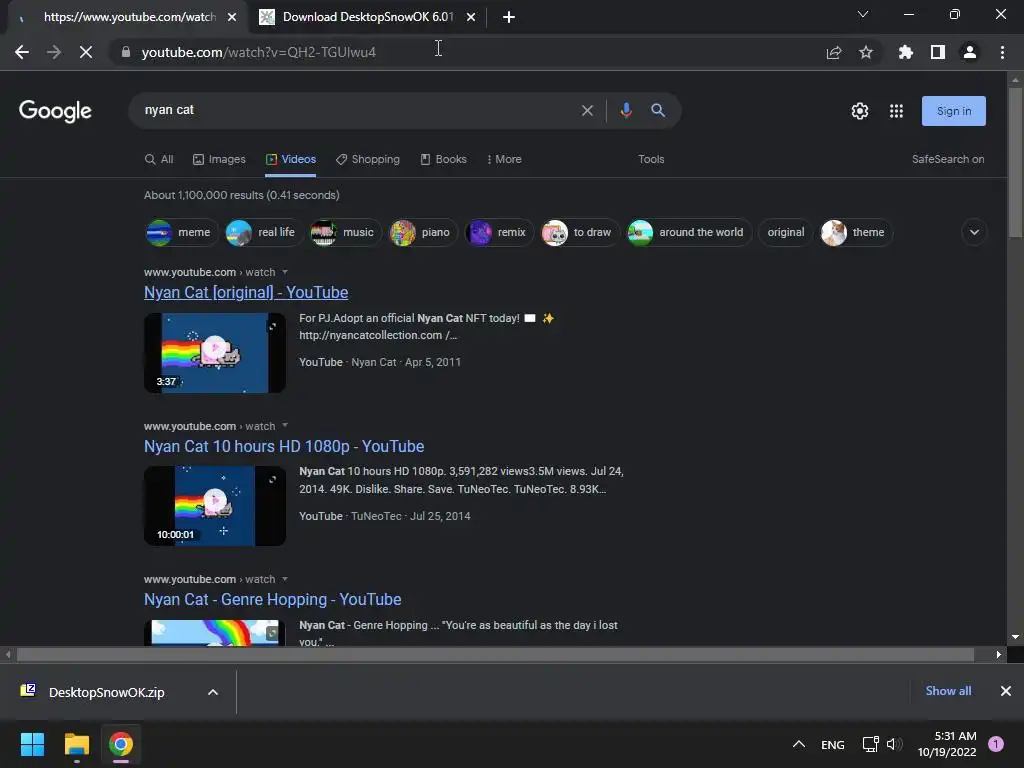Click Chrome icon in taskbar
Screen dimensions: 1024x768
coord(121,744)
